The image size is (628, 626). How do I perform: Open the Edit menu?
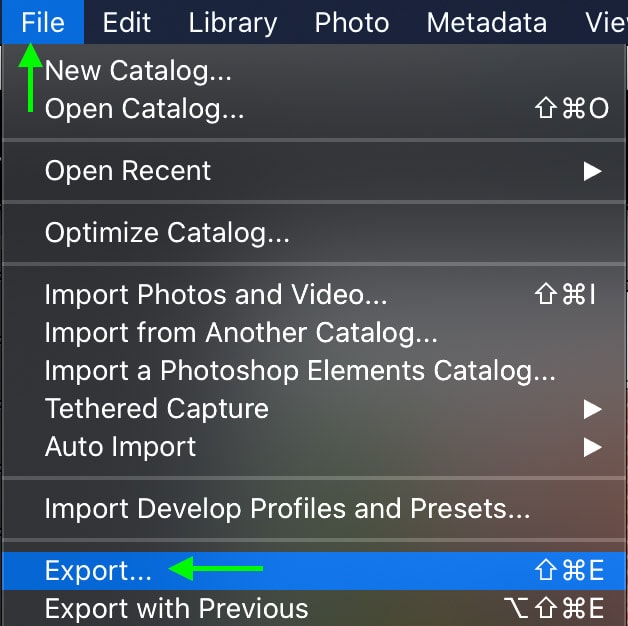127,22
